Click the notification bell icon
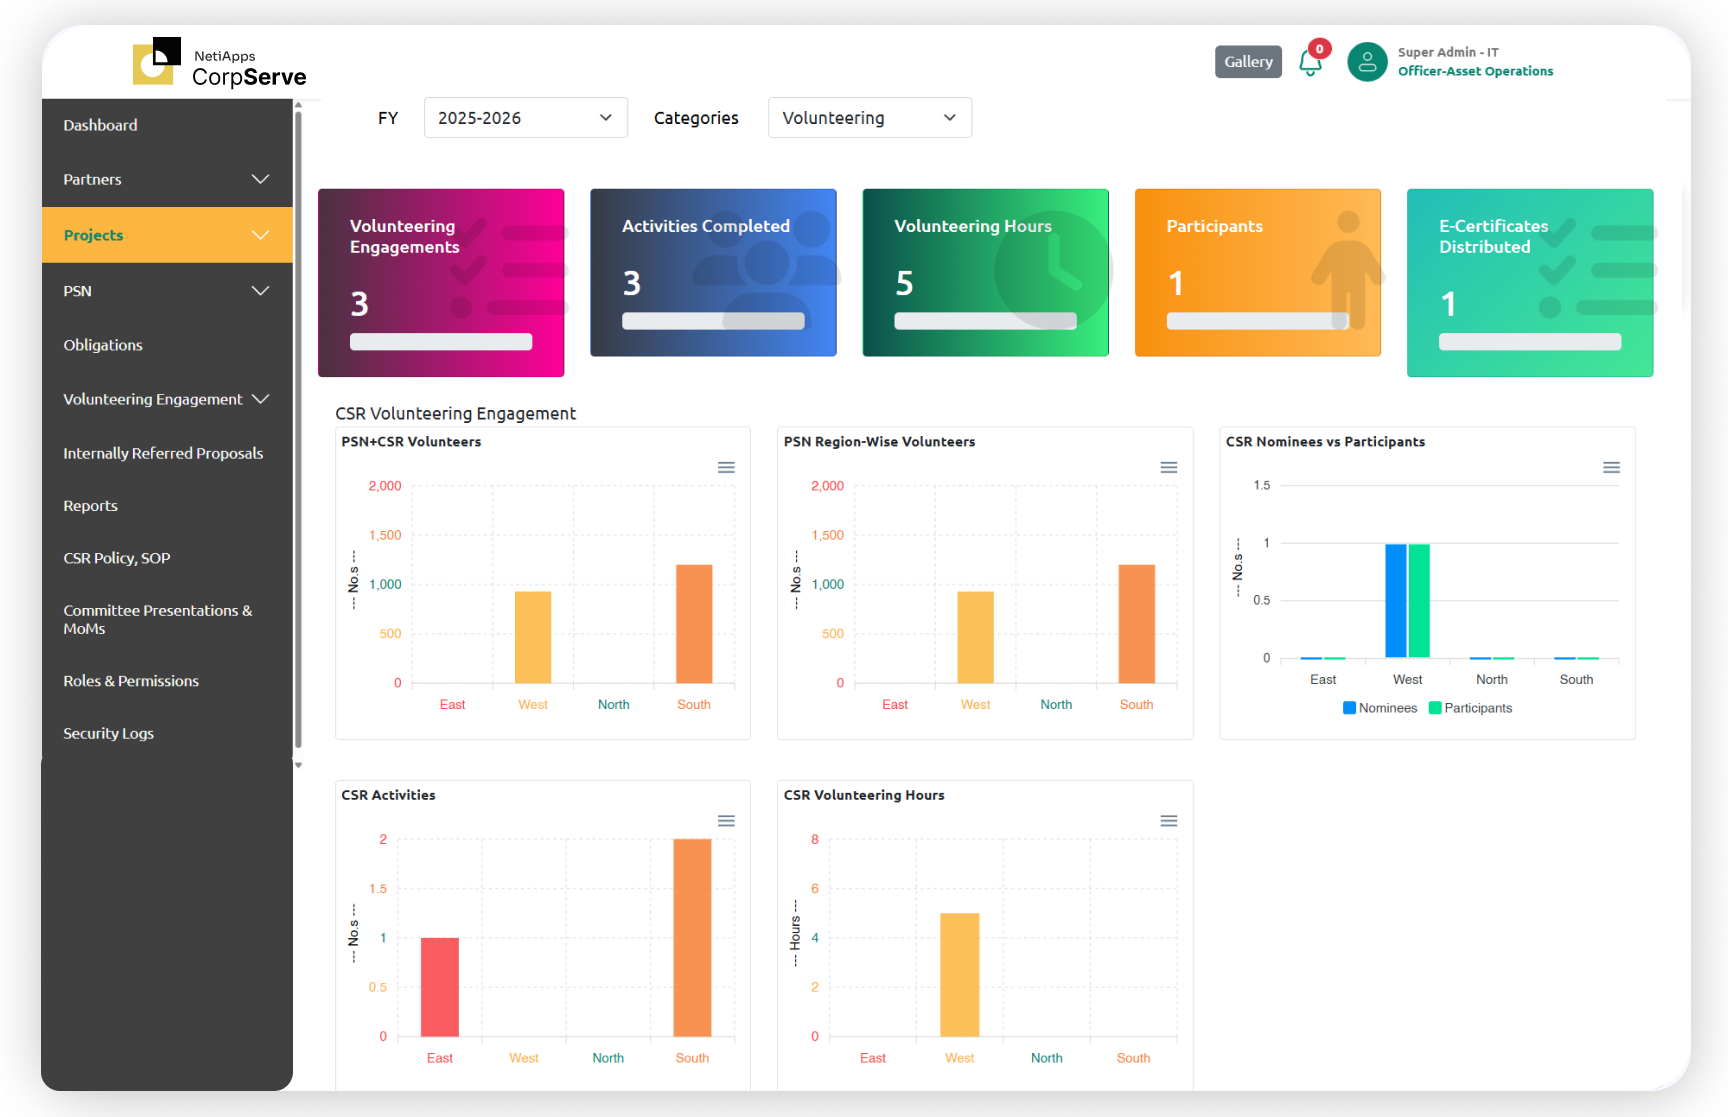The height and width of the screenshot is (1117, 1728). tap(1309, 63)
